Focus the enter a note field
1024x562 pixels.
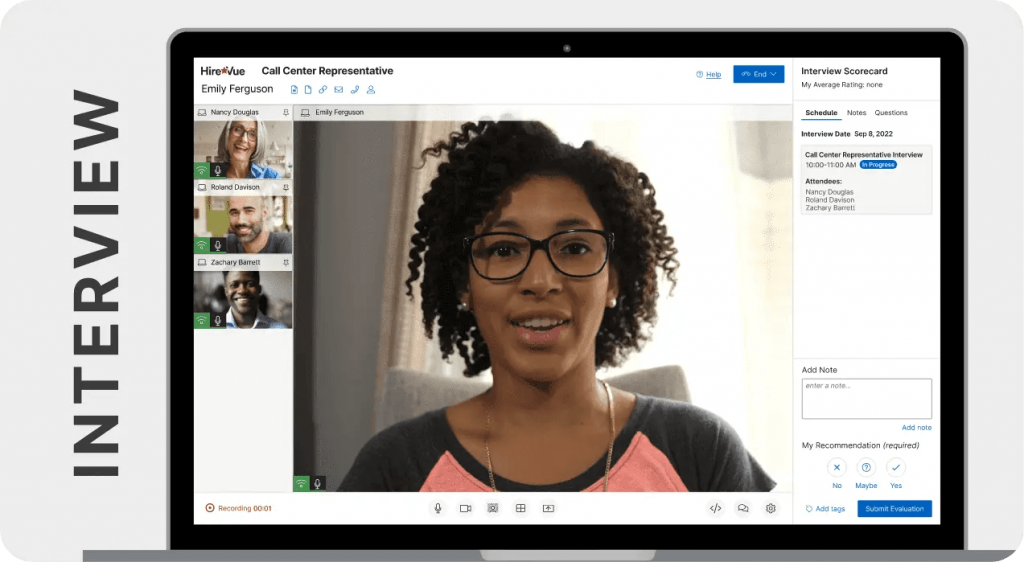point(867,398)
